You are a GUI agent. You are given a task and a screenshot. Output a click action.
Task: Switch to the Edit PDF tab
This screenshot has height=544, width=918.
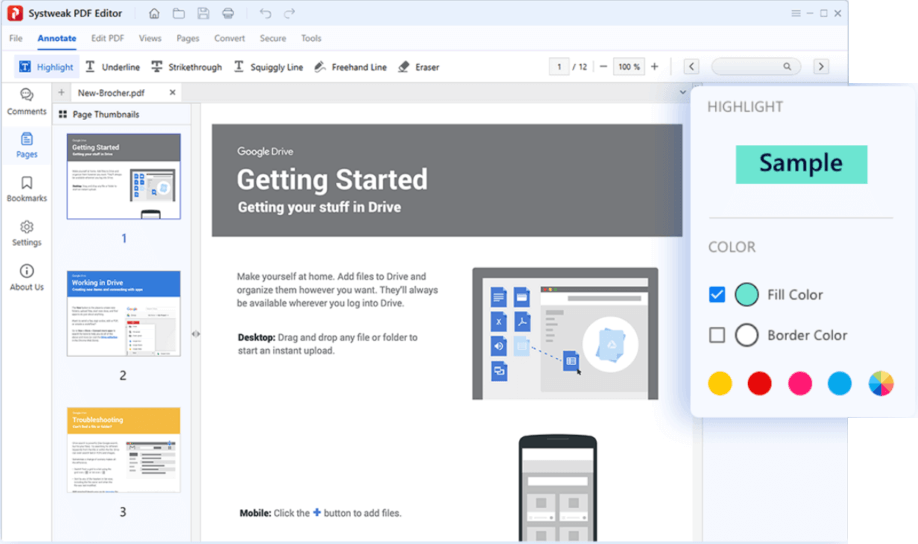[x=108, y=38]
